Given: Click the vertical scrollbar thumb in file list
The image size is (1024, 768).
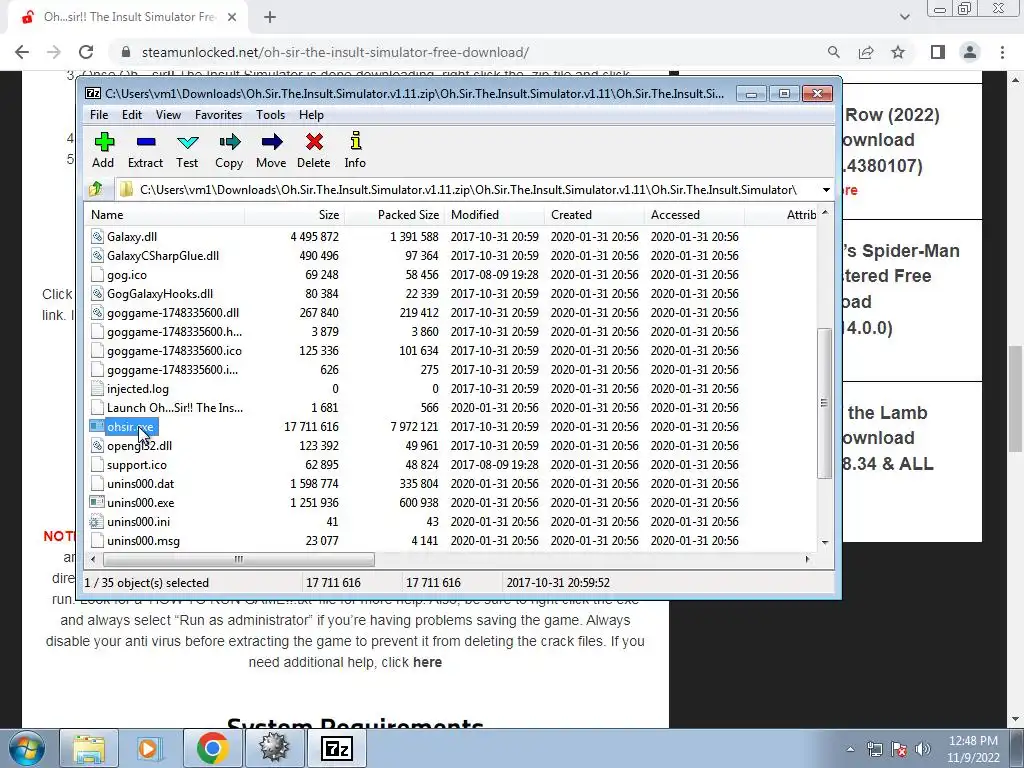Looking at the screenshot, I should [x=825, y=403].
